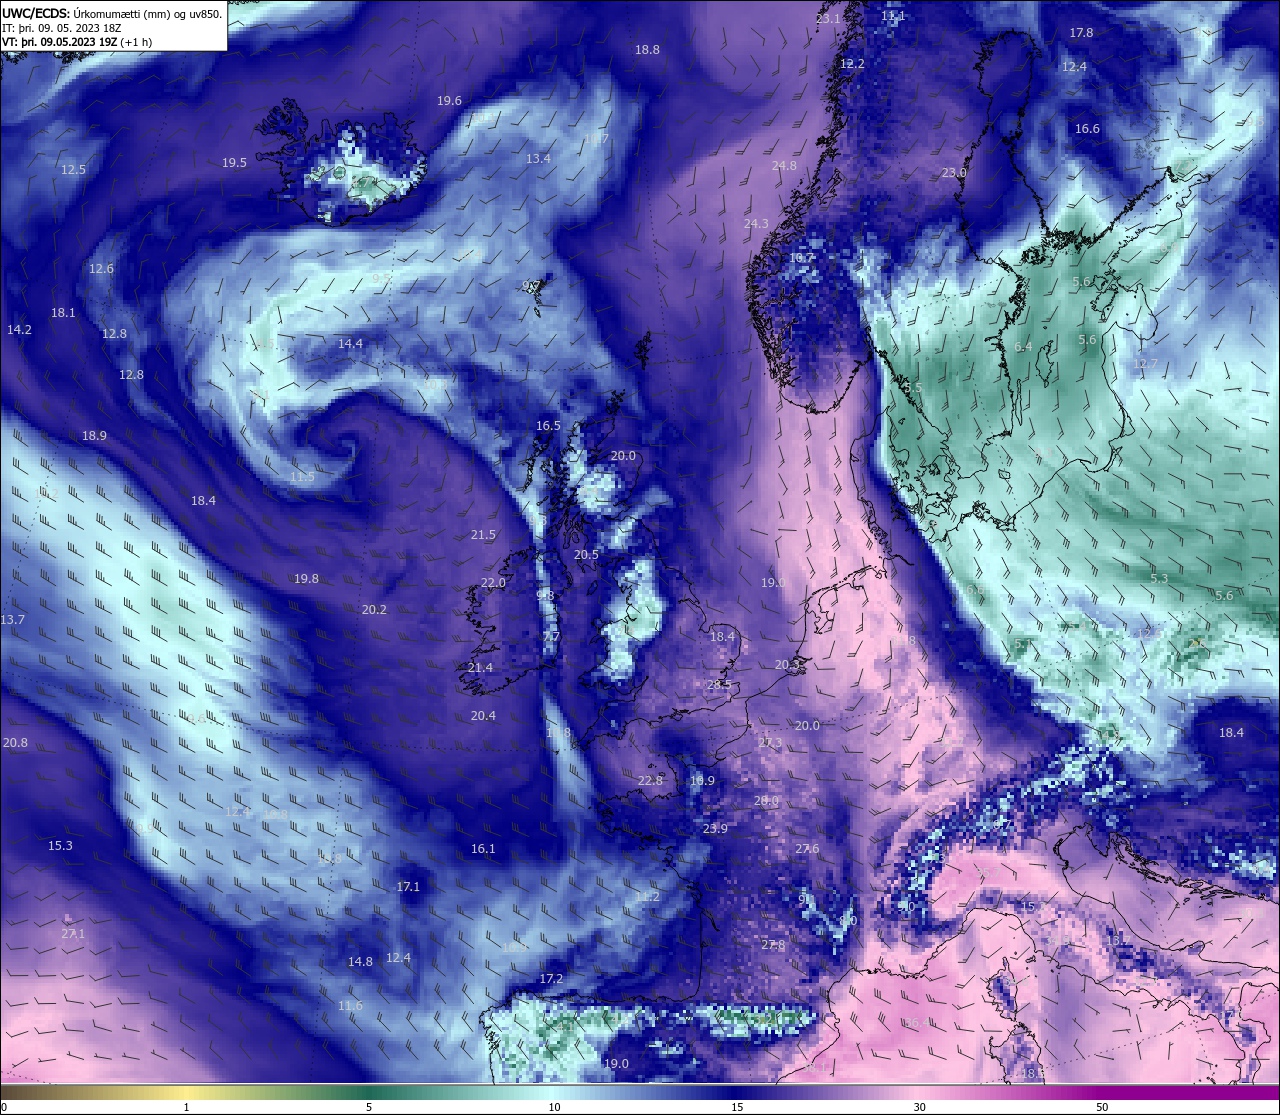Click the color legend tick label '30'
The width and height of the screenshot is (1280, 1115).
[919, 1107]
